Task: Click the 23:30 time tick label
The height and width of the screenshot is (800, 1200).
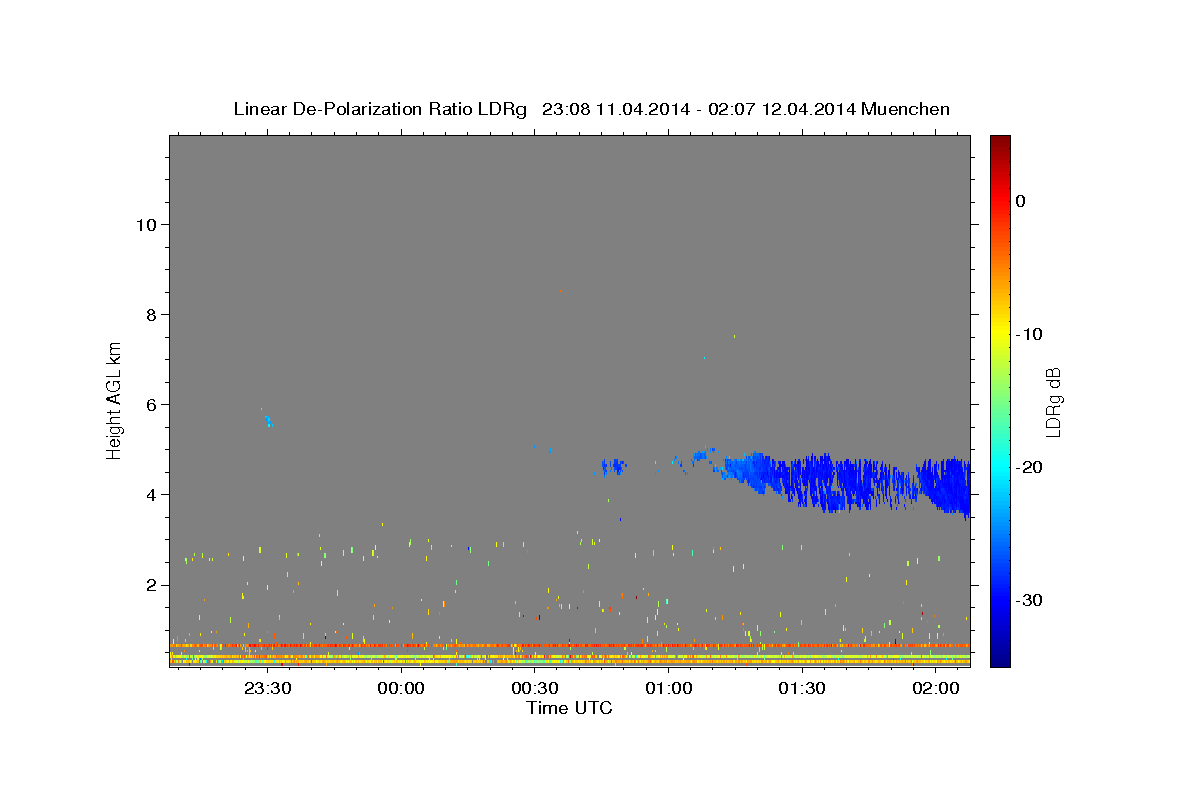Action: point(268,688)
